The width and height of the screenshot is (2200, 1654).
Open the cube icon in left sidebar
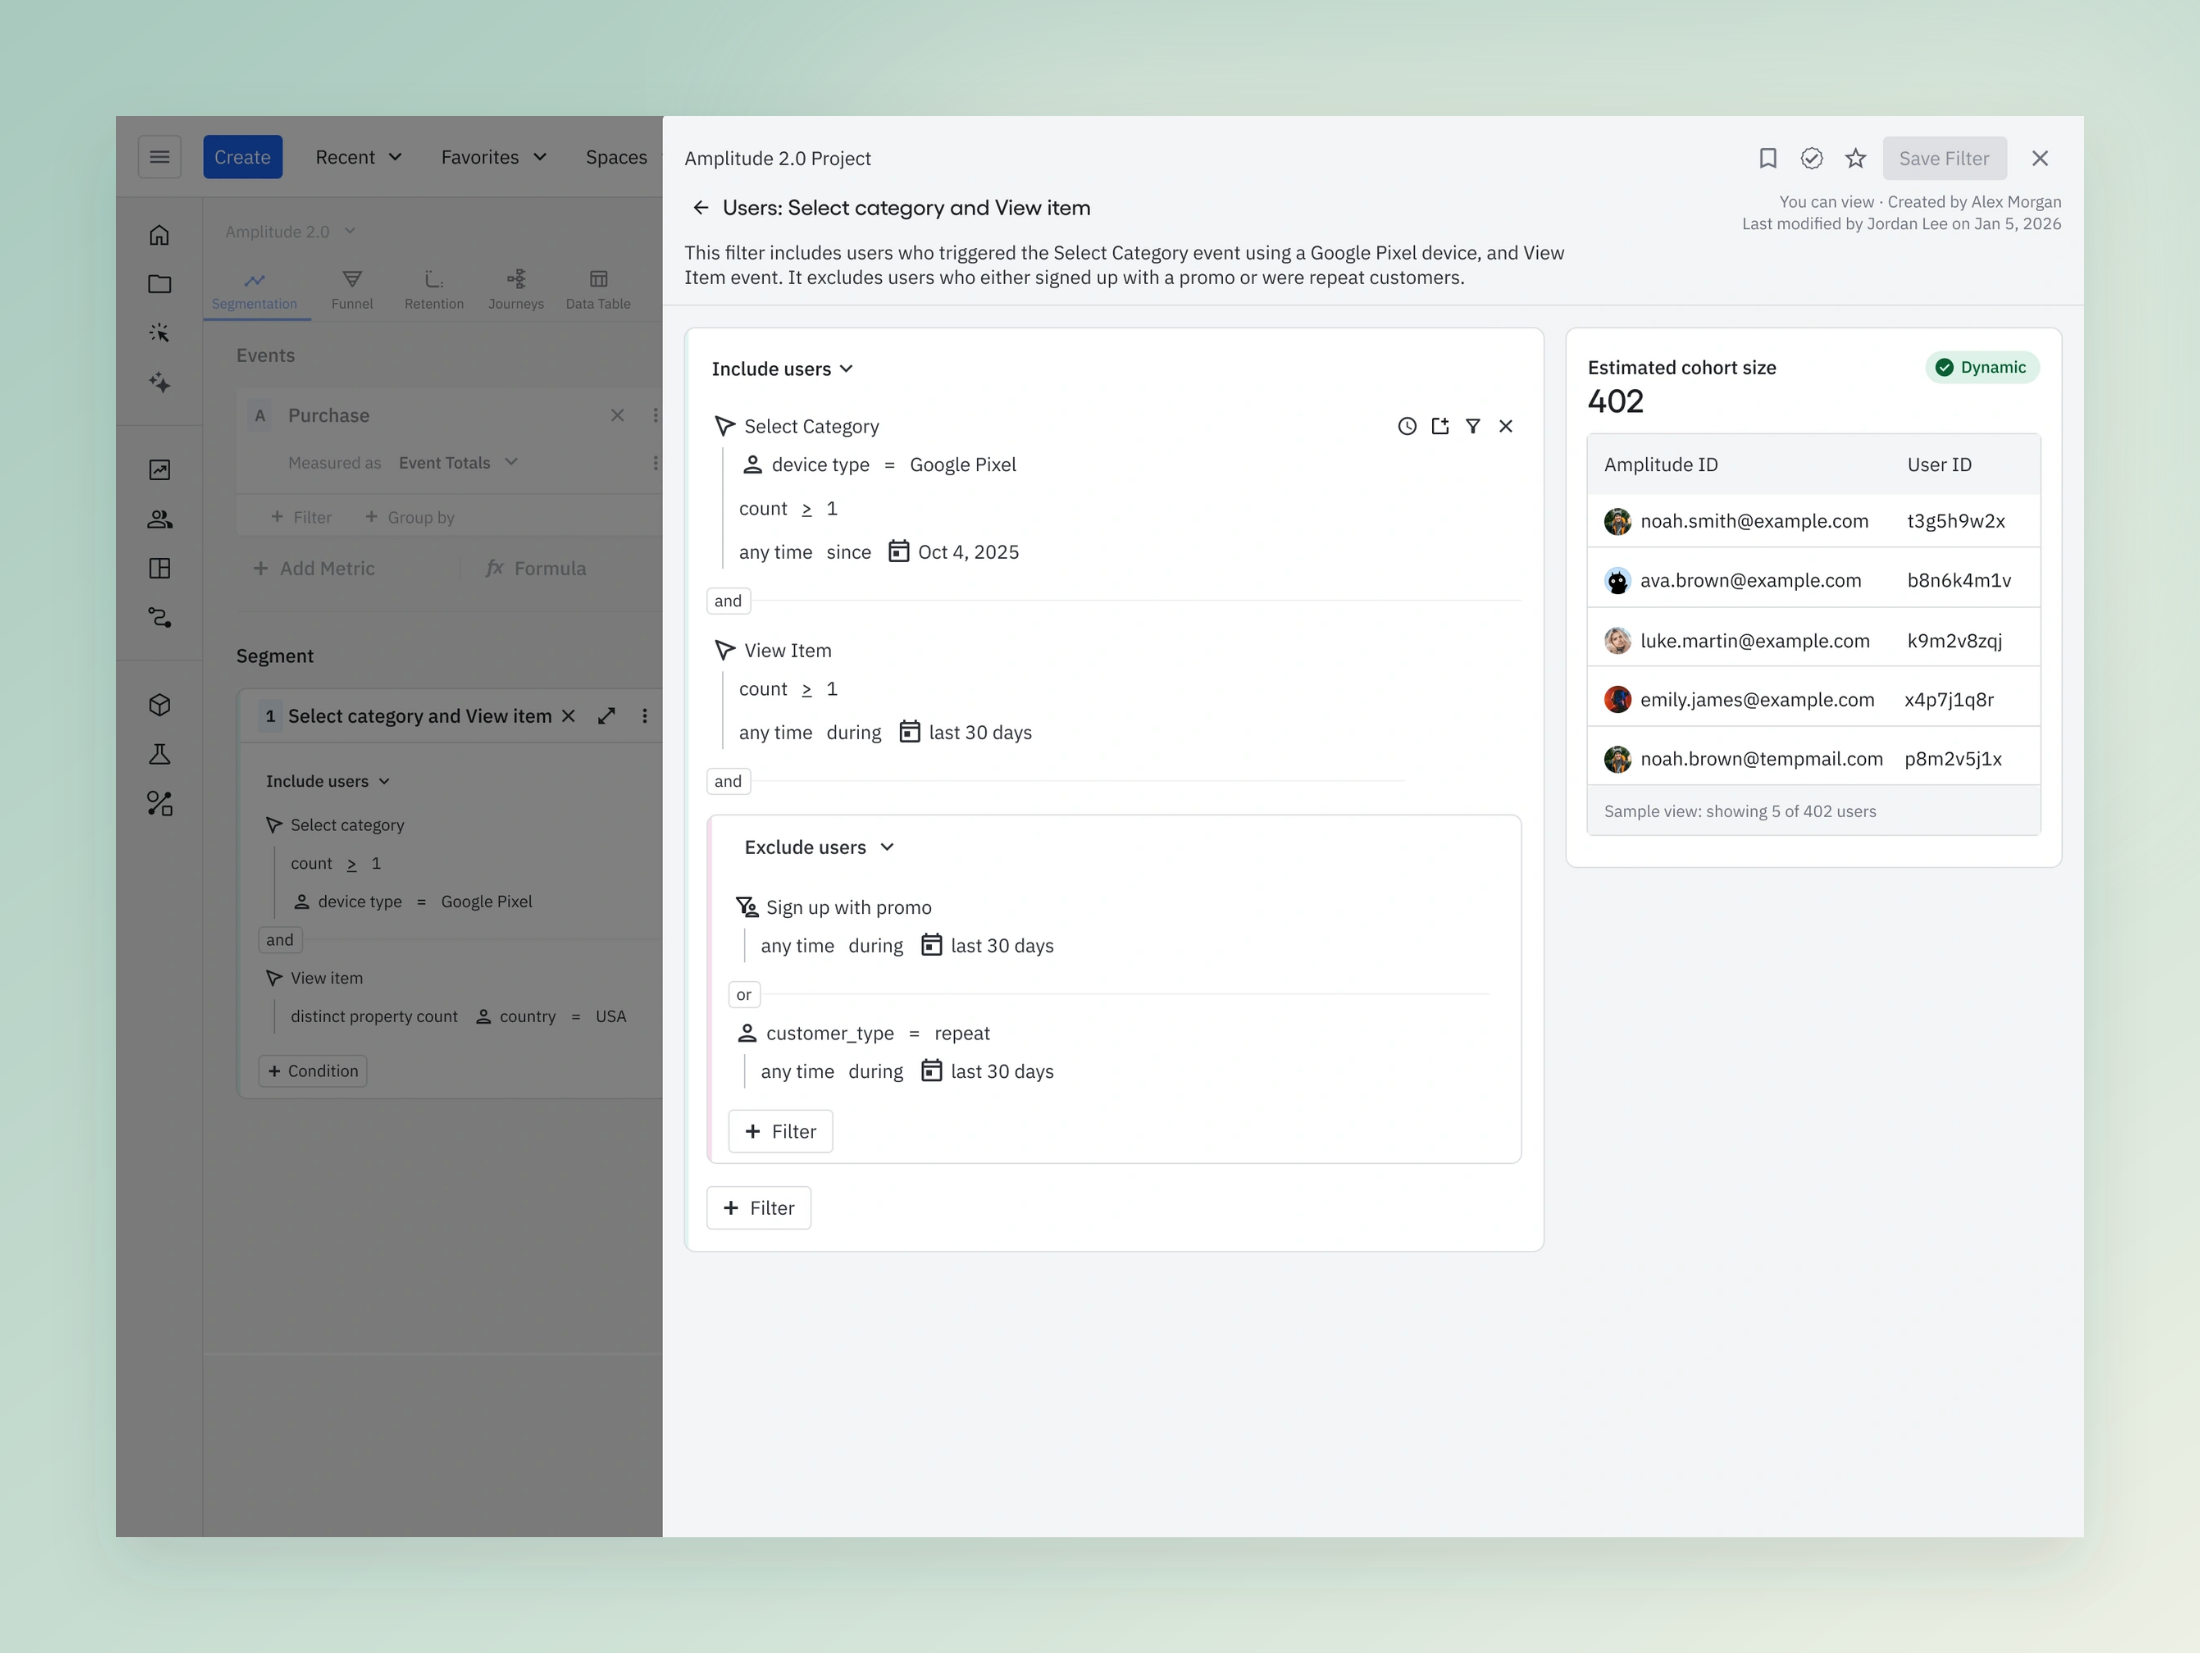tap(159, 705)
